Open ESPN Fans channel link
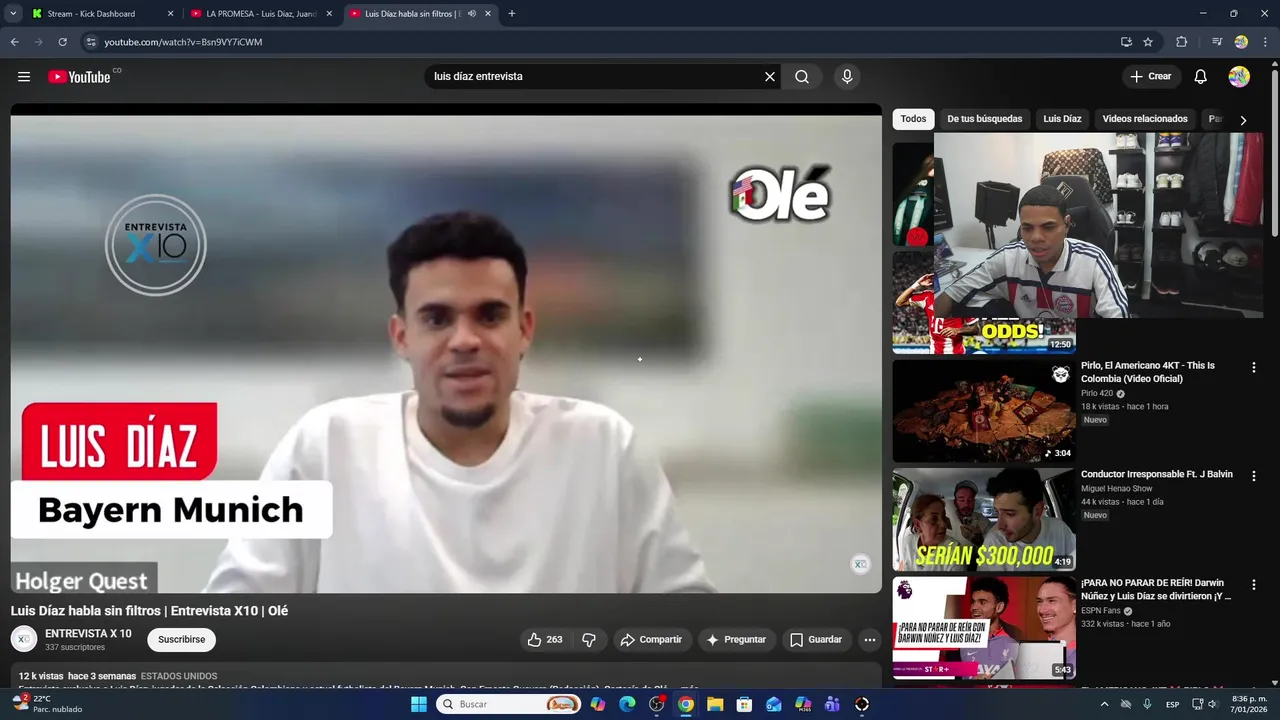 click(1101, 611)
